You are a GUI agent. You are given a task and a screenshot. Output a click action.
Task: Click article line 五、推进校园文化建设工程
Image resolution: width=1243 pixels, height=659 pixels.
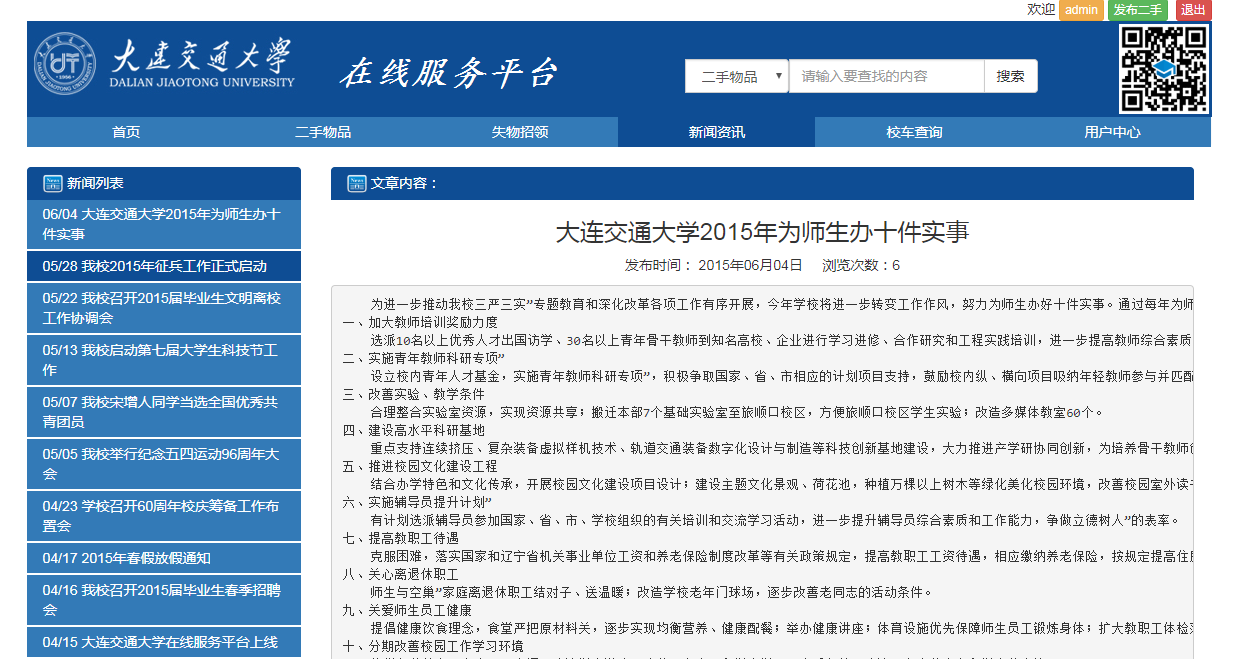point(419,466)
